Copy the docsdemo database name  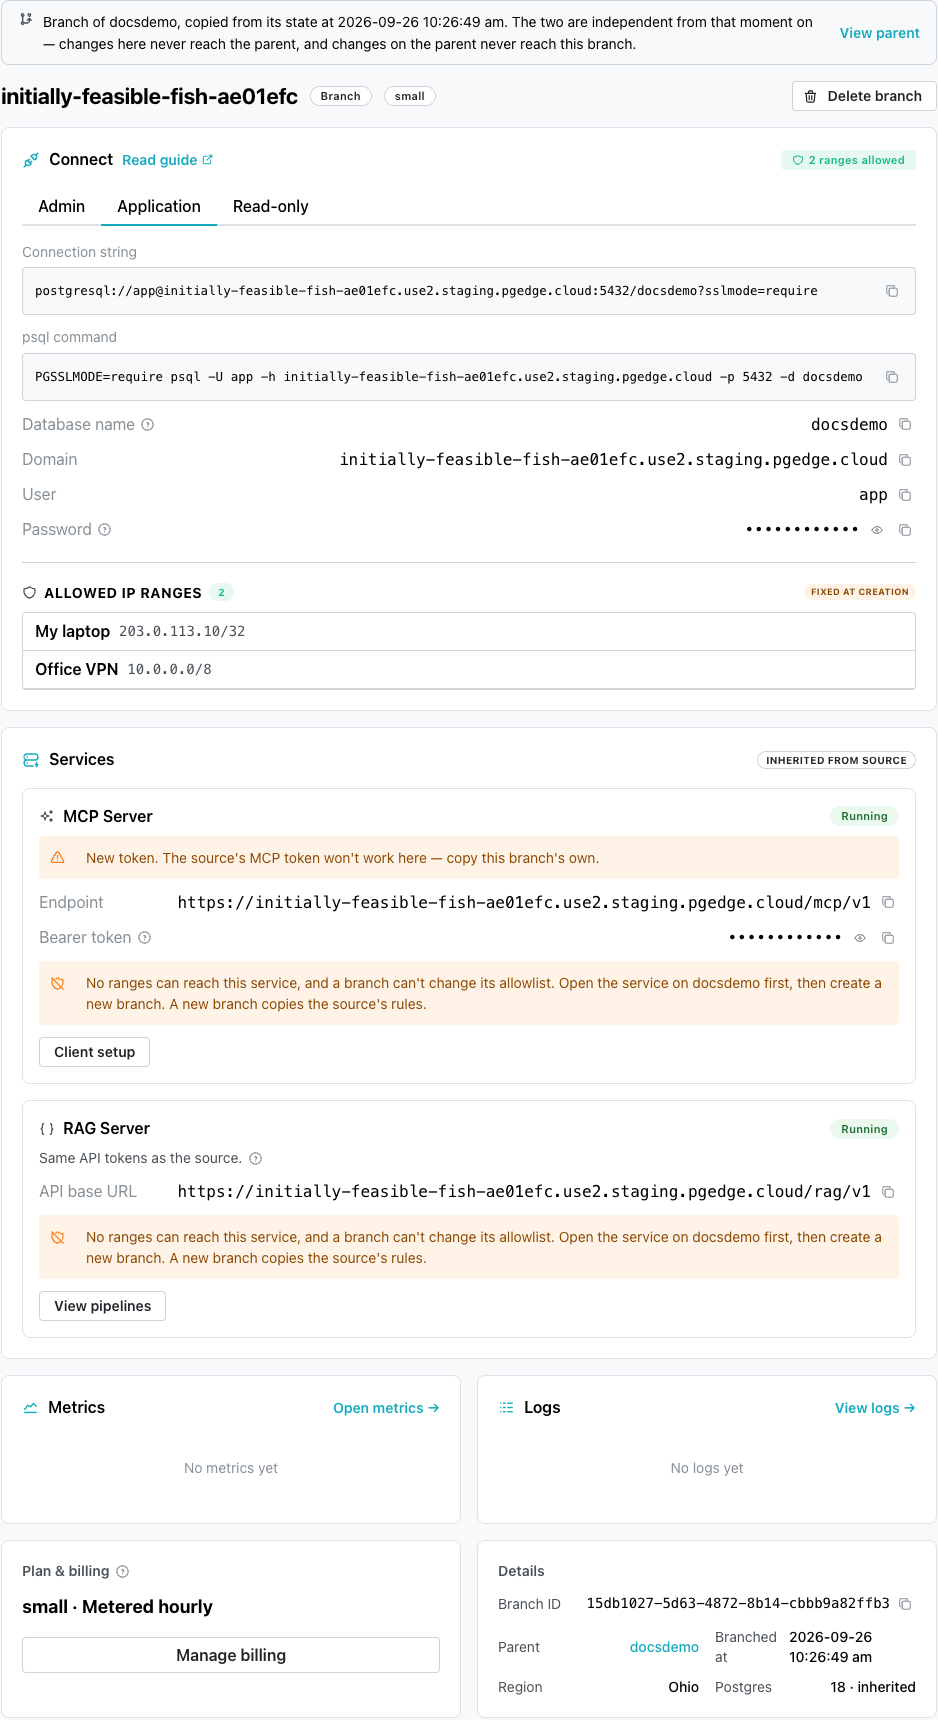tap(905, 425)
